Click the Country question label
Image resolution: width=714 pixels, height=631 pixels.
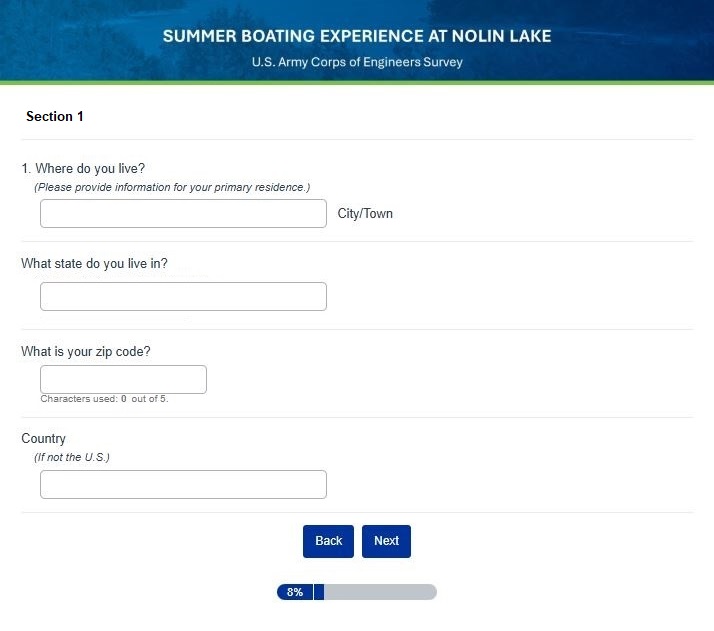(x=43, y=438)
